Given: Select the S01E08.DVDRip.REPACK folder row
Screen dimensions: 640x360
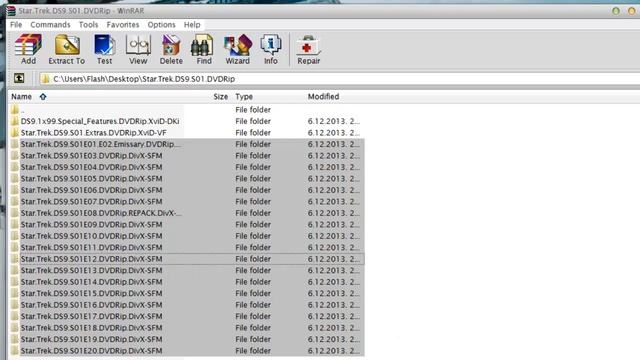Looking at the screenshot, I should [x=186, y=213].
